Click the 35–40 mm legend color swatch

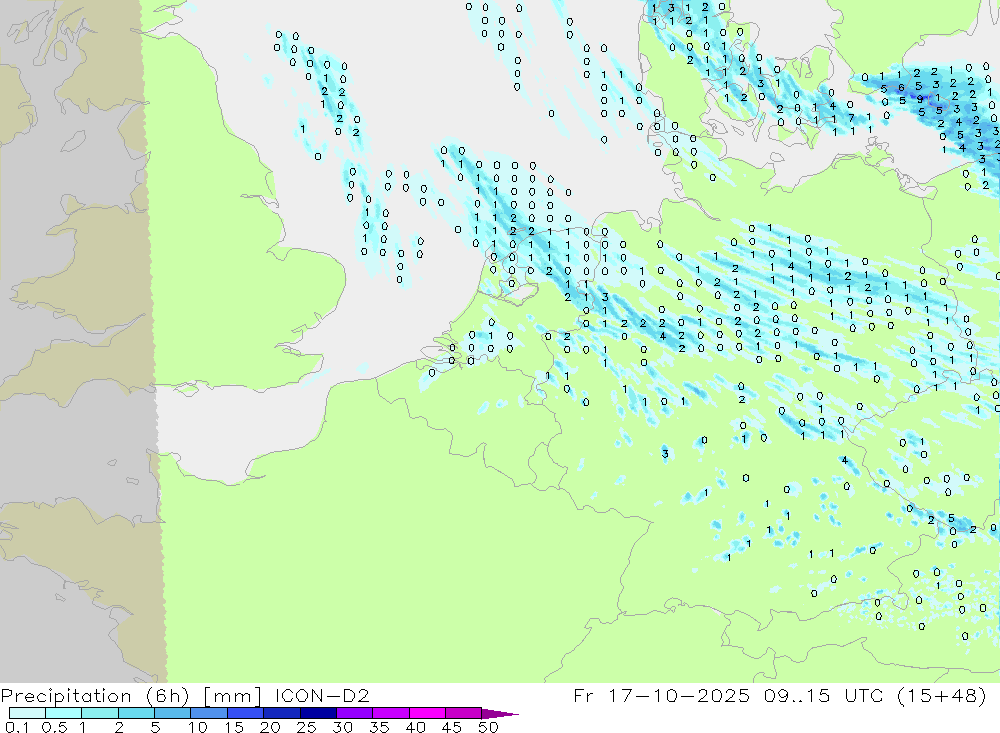pyautogui.click(x=391, y=713)
